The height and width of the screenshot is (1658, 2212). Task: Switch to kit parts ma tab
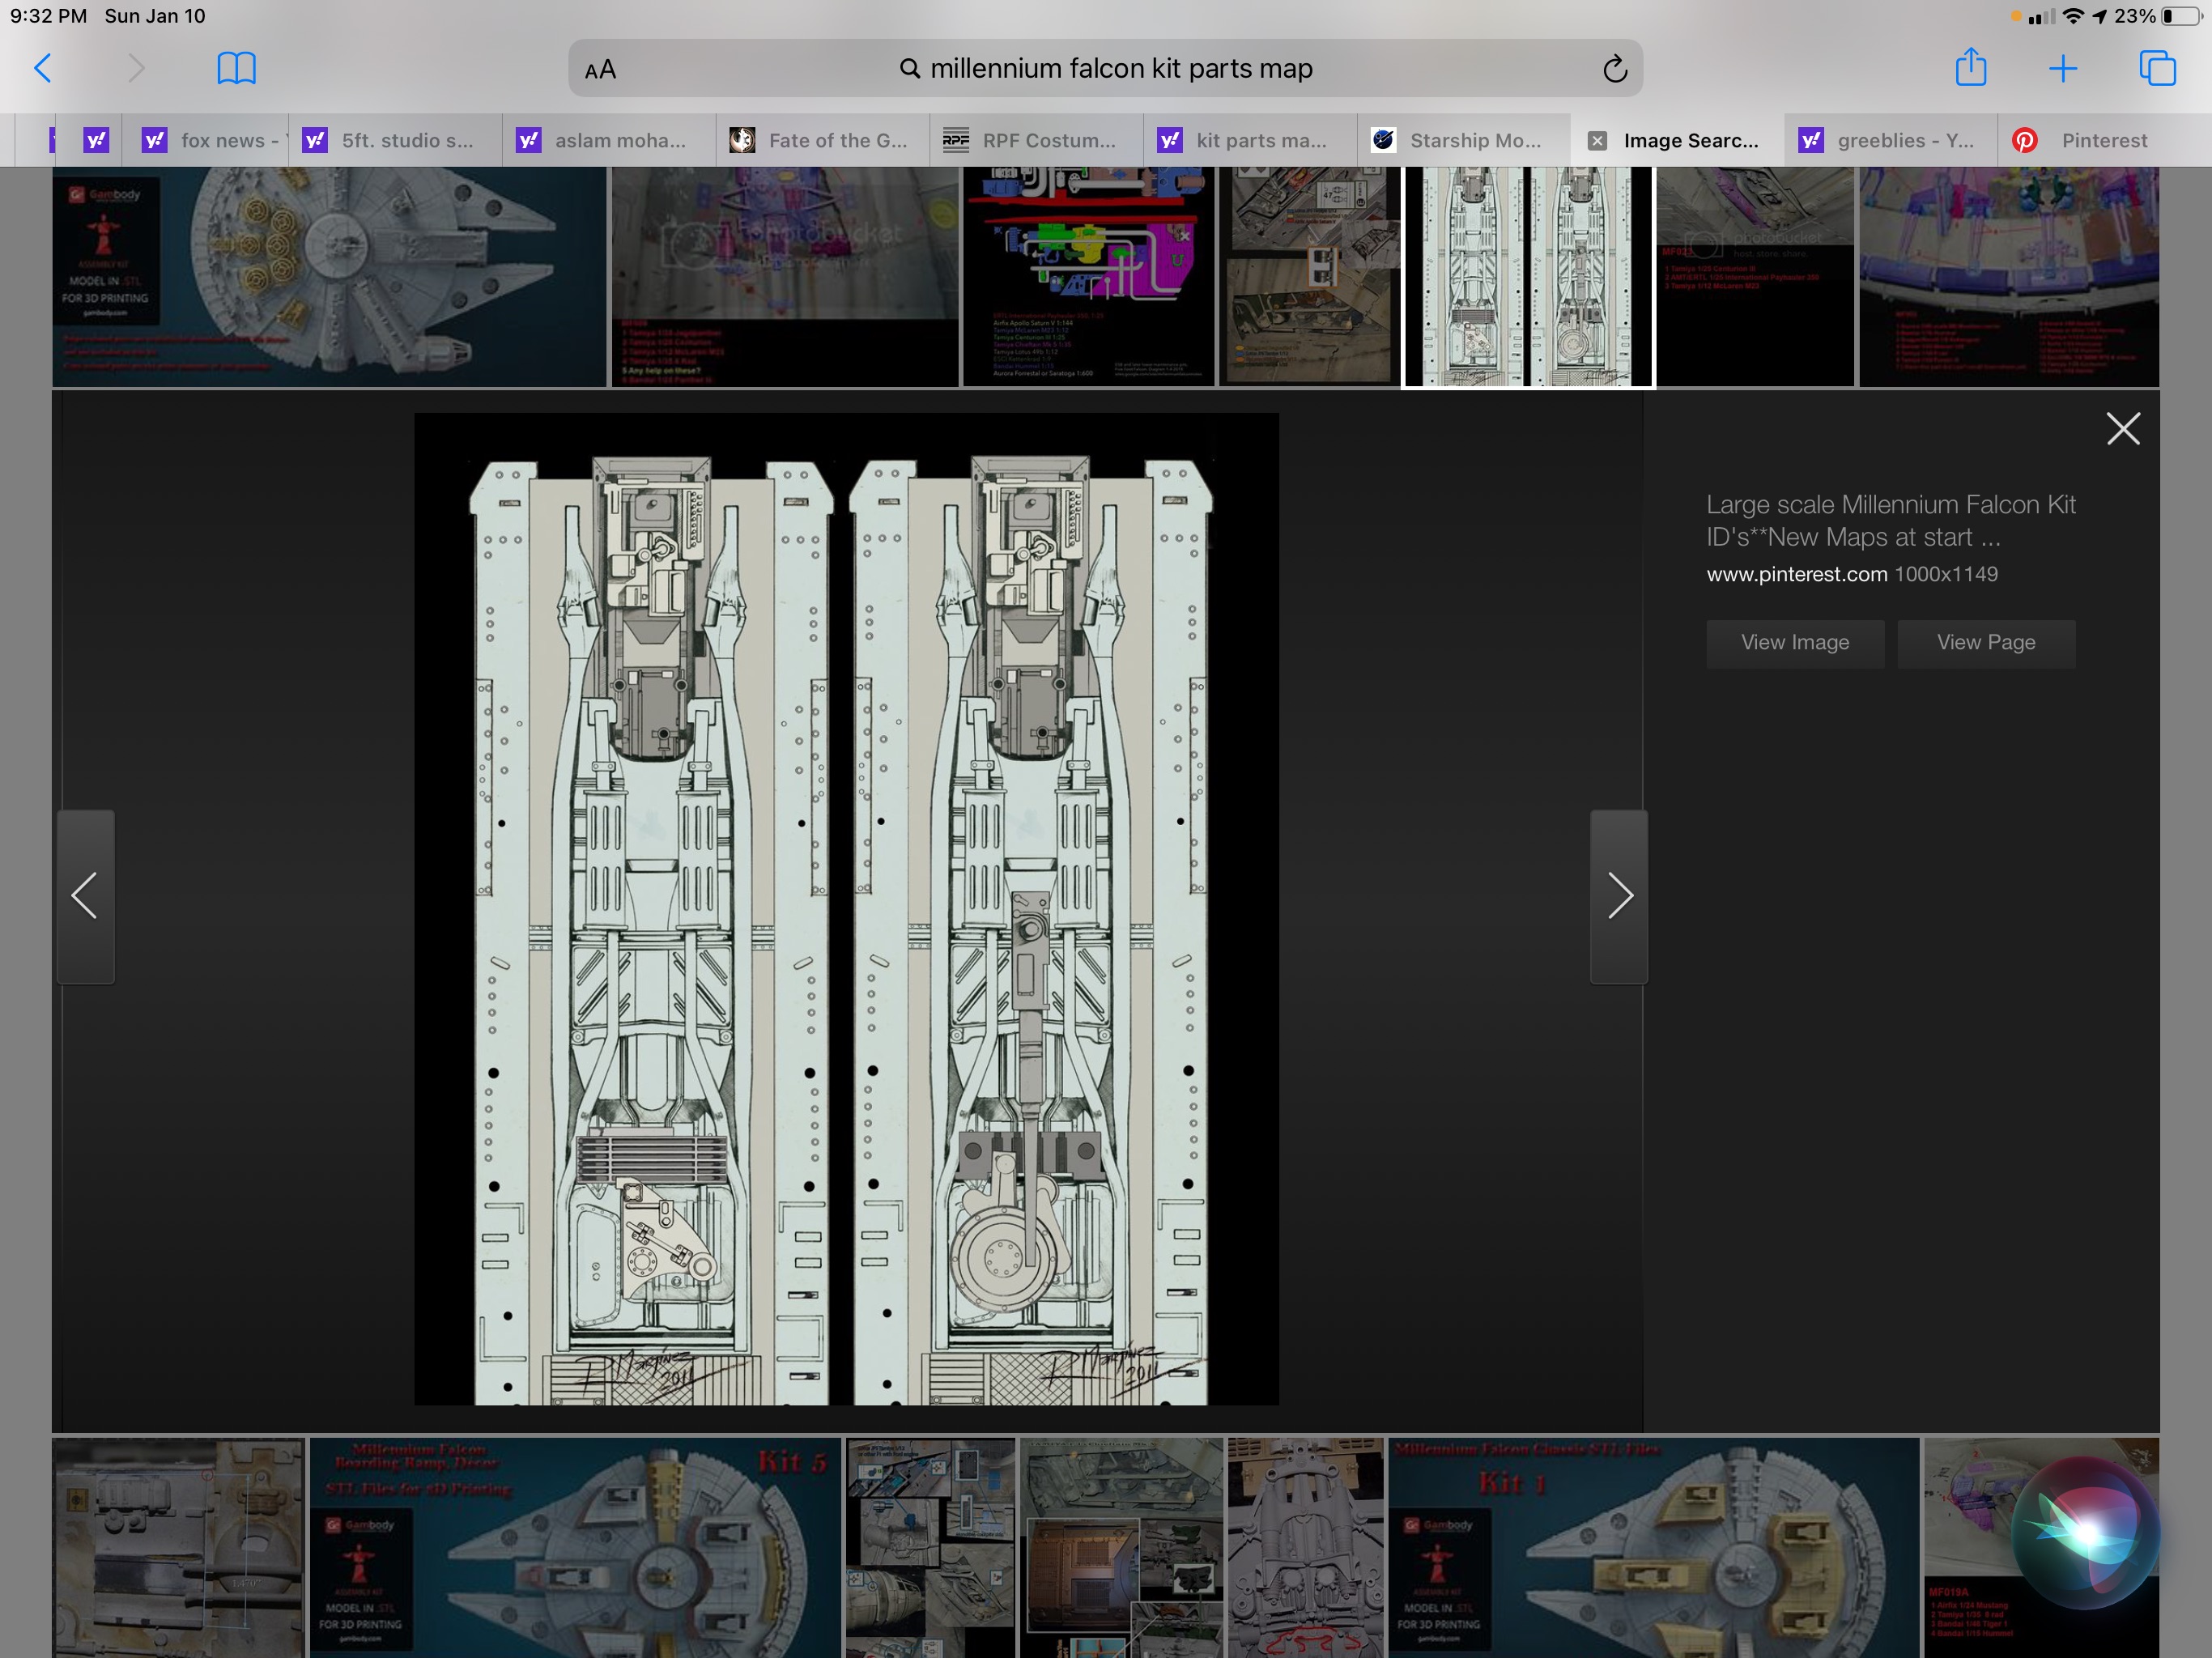(1250, 141)
